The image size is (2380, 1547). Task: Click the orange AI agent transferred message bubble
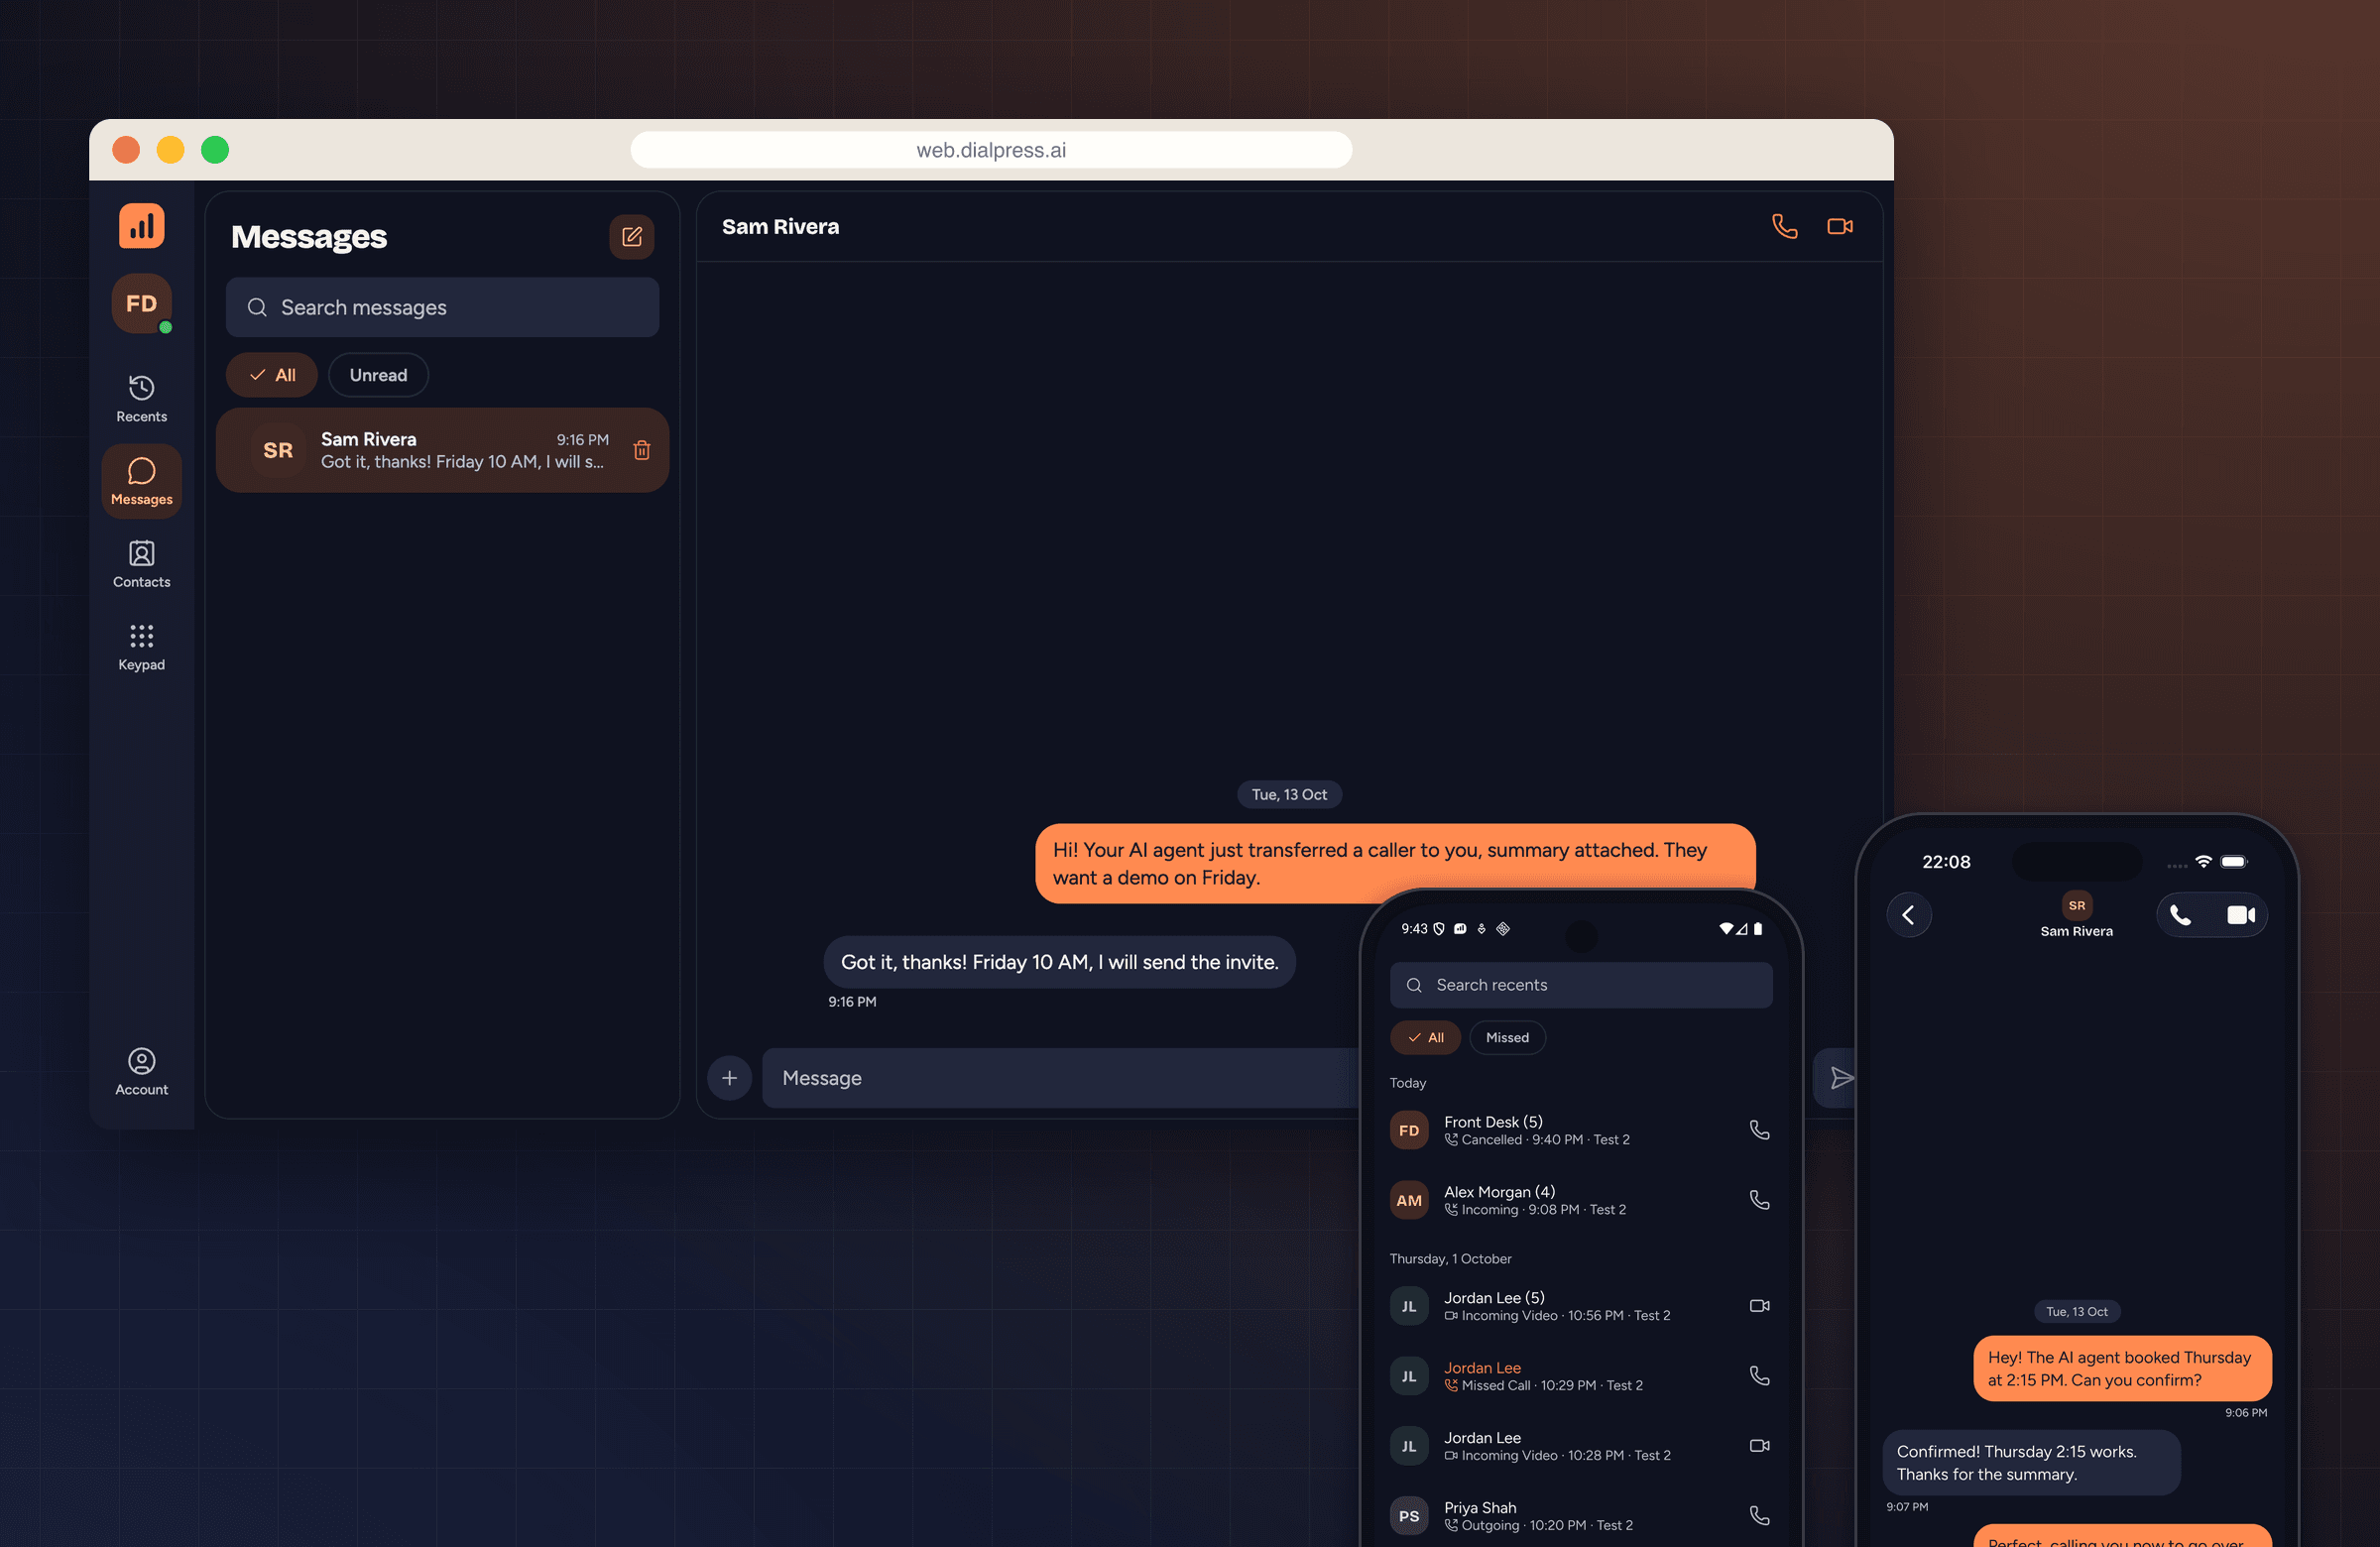[x=1395, y=864]
